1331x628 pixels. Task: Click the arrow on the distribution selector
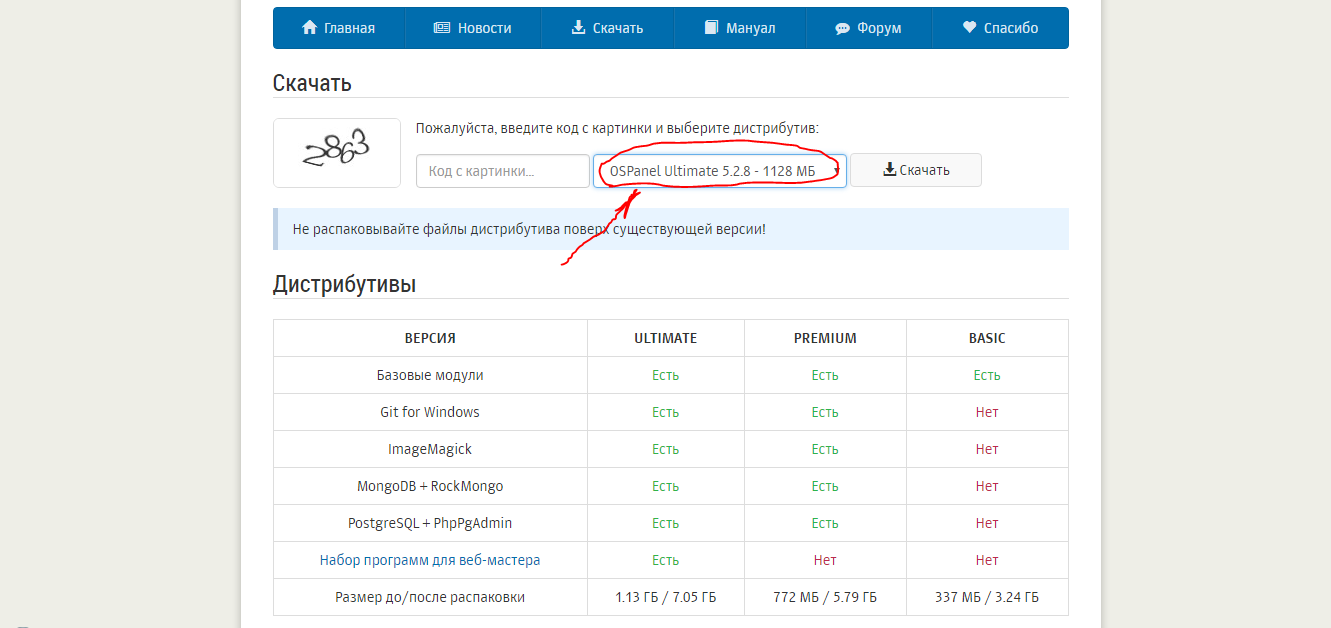(835, 171)
